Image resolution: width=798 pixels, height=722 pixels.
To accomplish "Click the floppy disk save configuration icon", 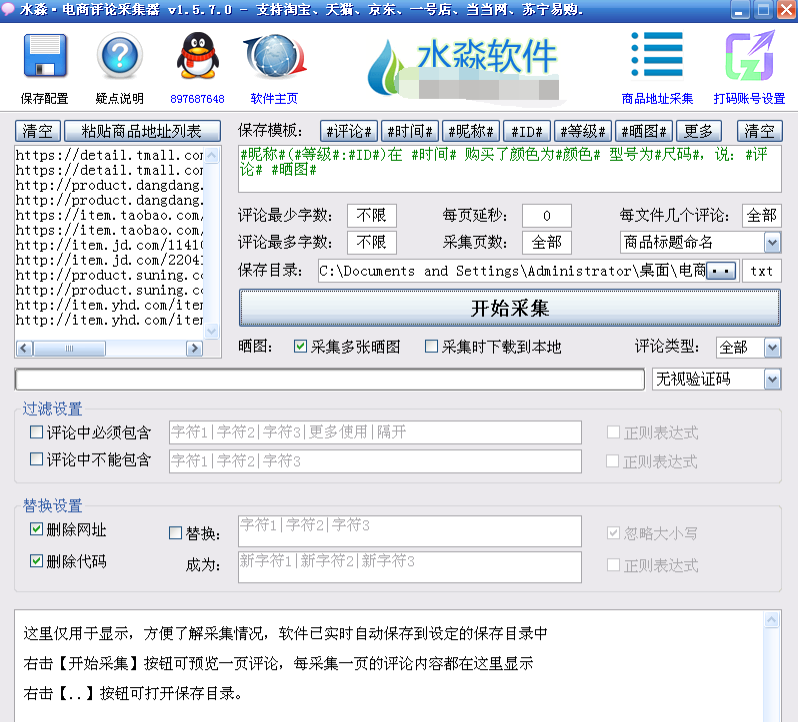I will pos(45,55).
